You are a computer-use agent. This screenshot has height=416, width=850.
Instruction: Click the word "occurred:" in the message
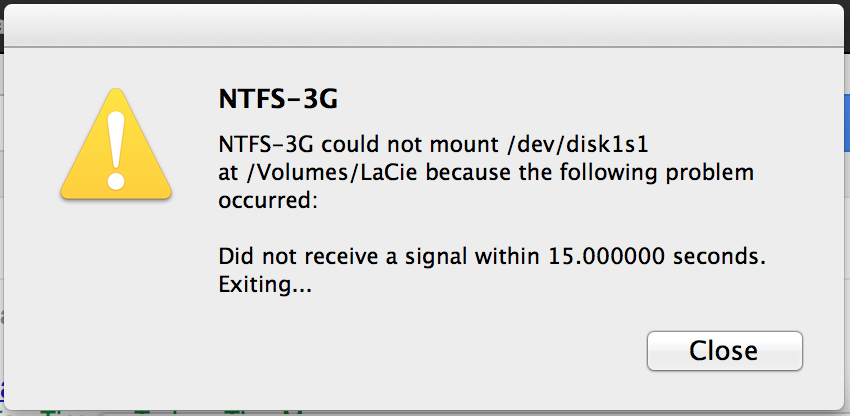pos(267,201)
